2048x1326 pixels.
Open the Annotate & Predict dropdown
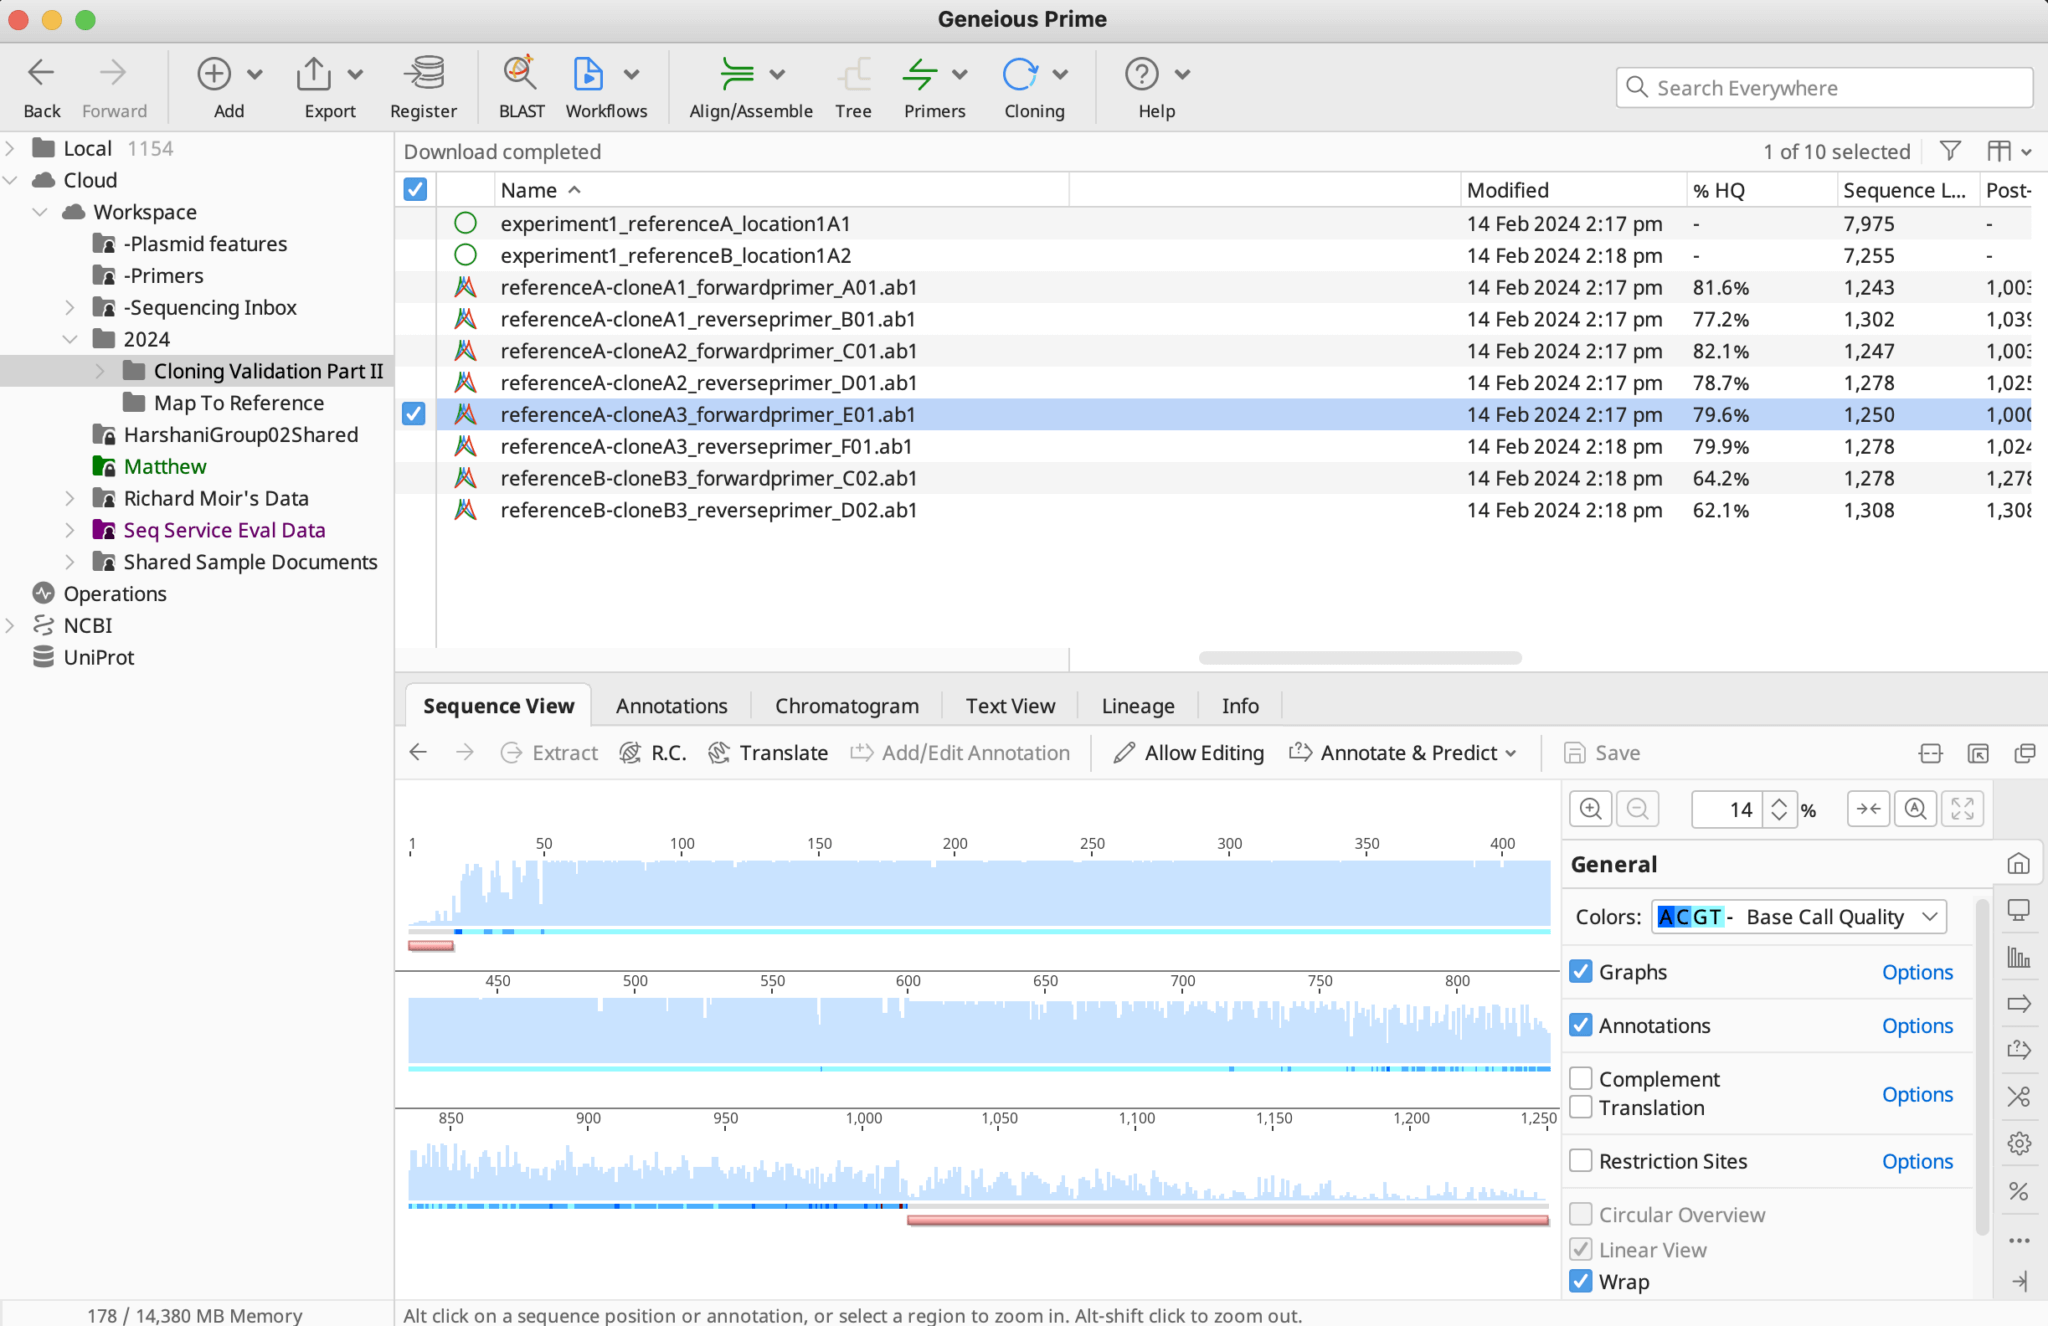coord(1404,752)
